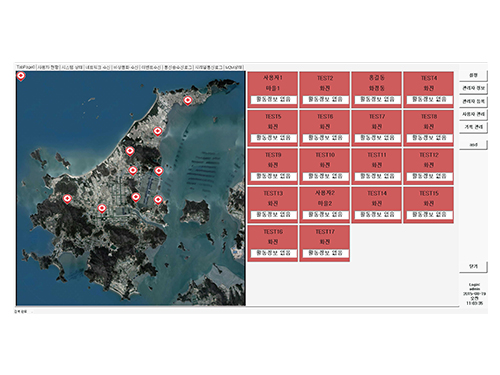Screen dimensions: 500x375
Task: Click the 닫기 close button
Action: point(473,266)
